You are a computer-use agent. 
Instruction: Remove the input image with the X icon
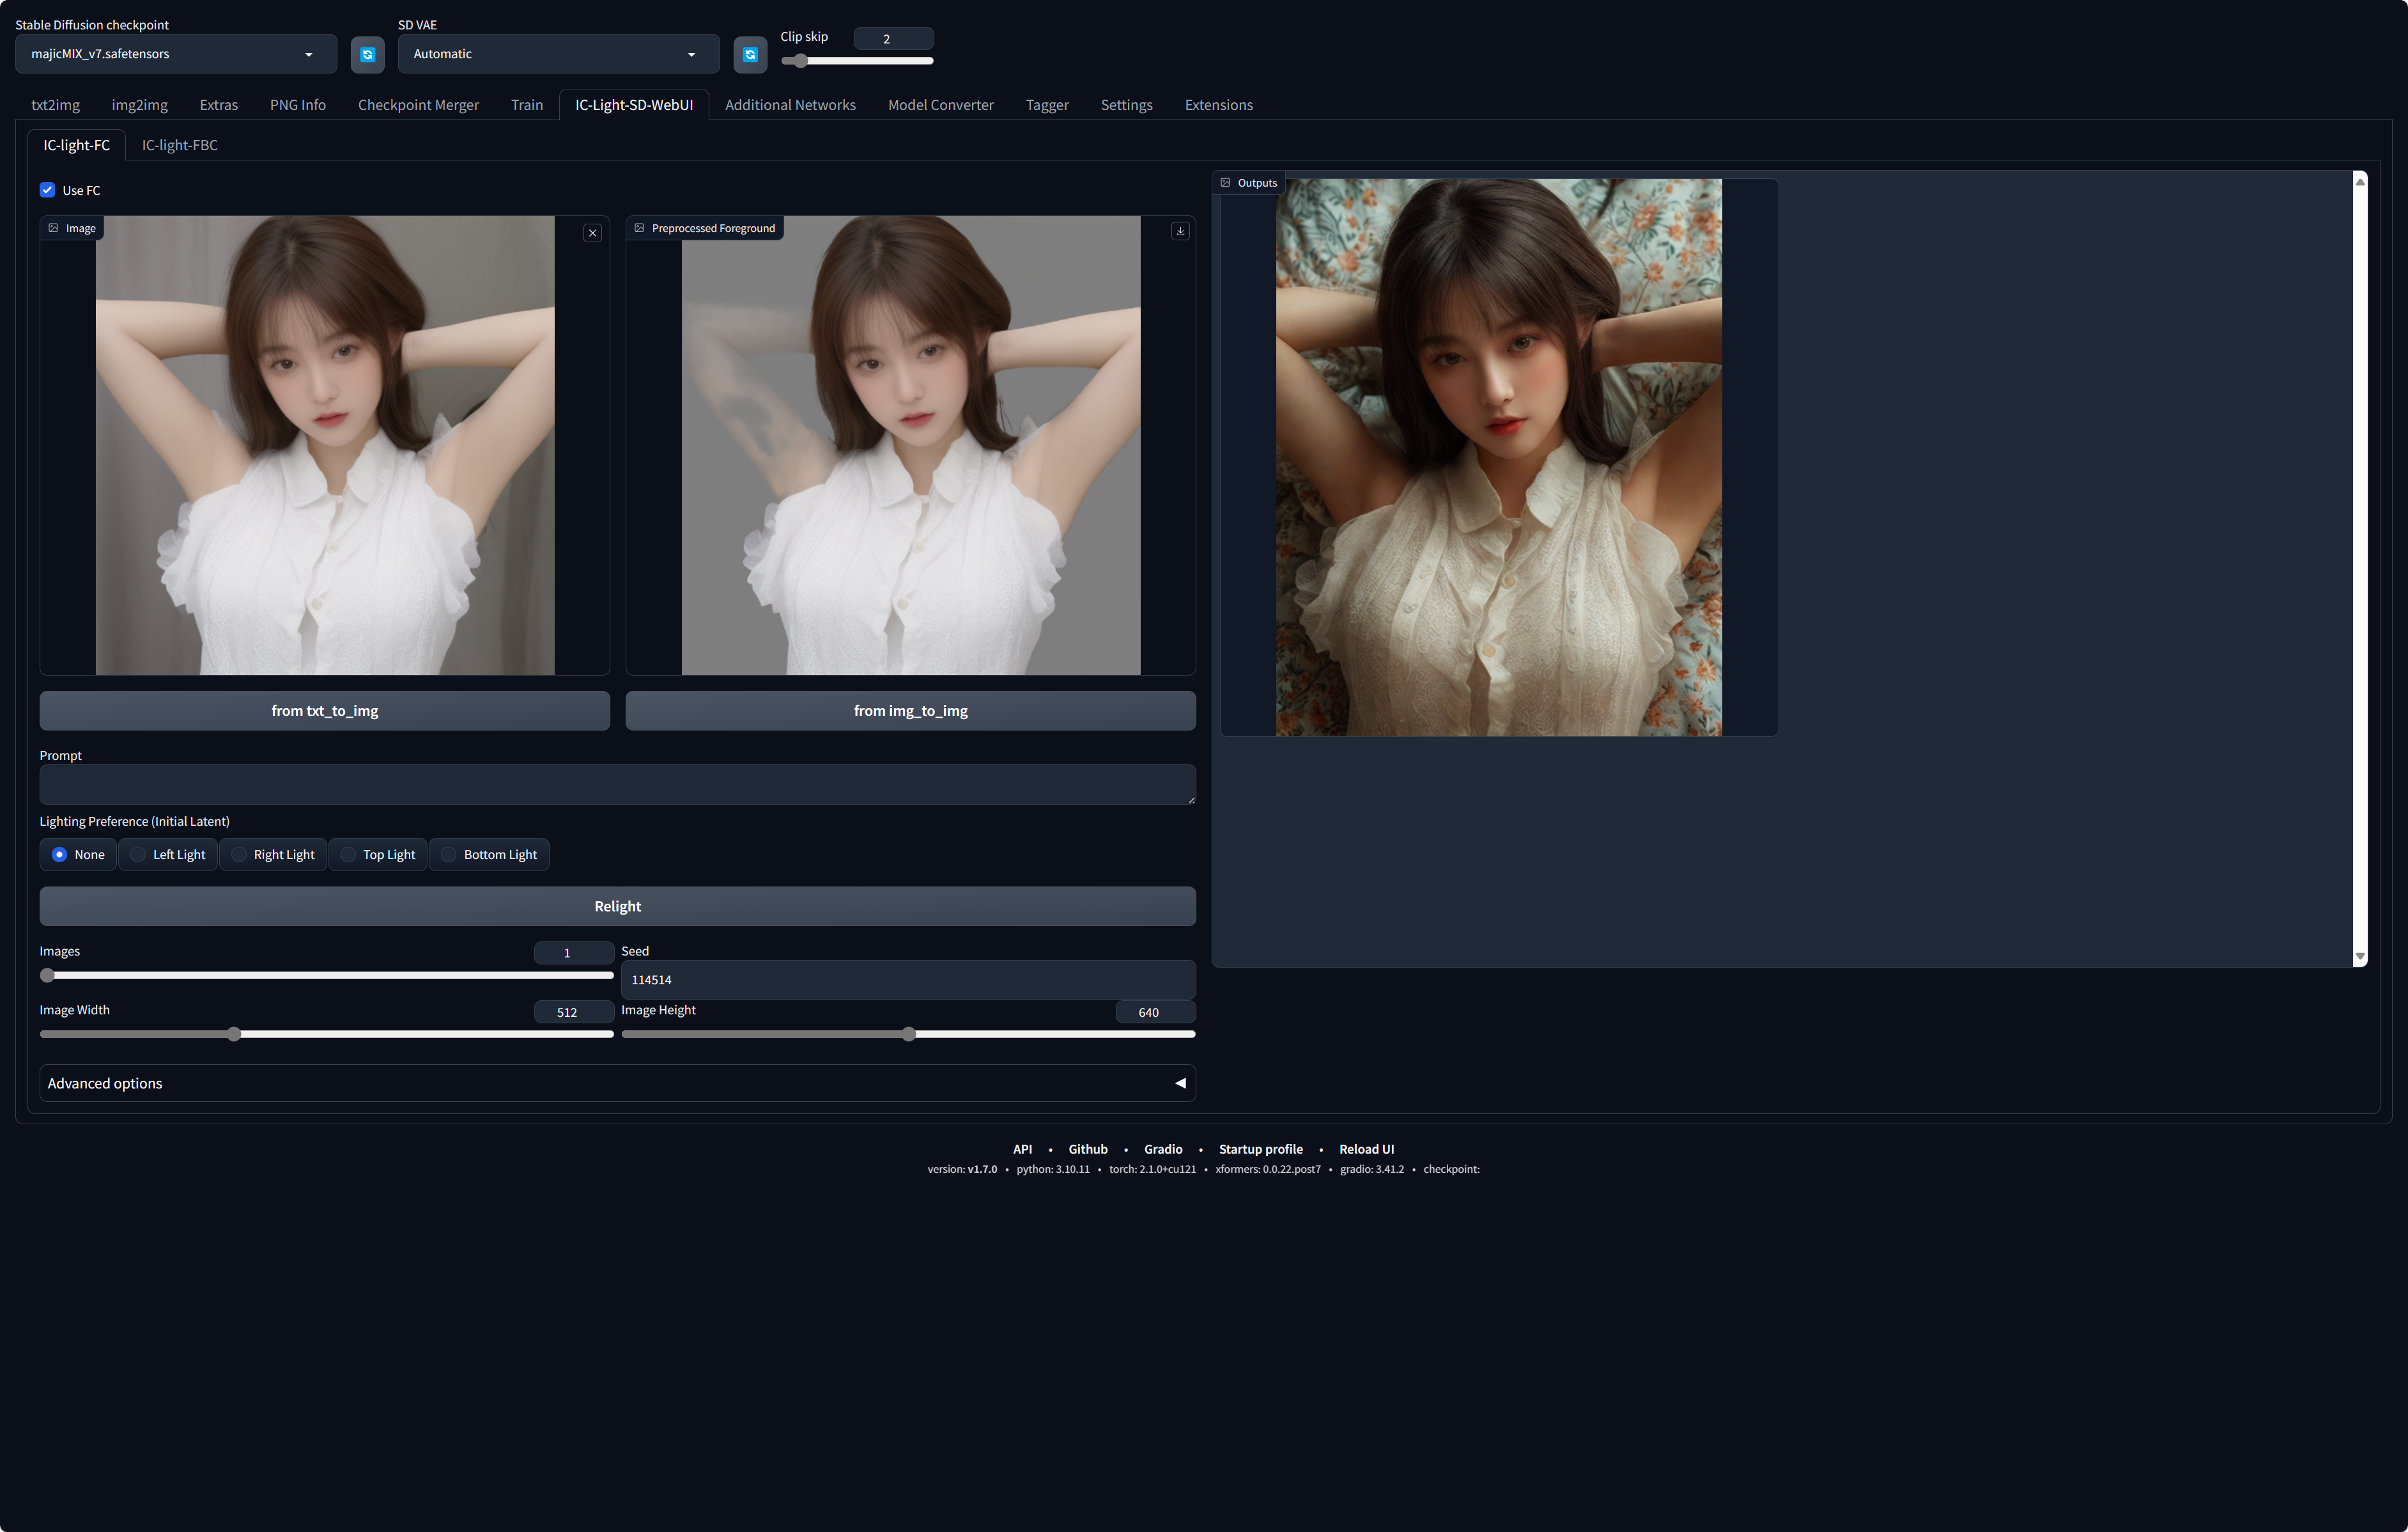click(593, 233)
